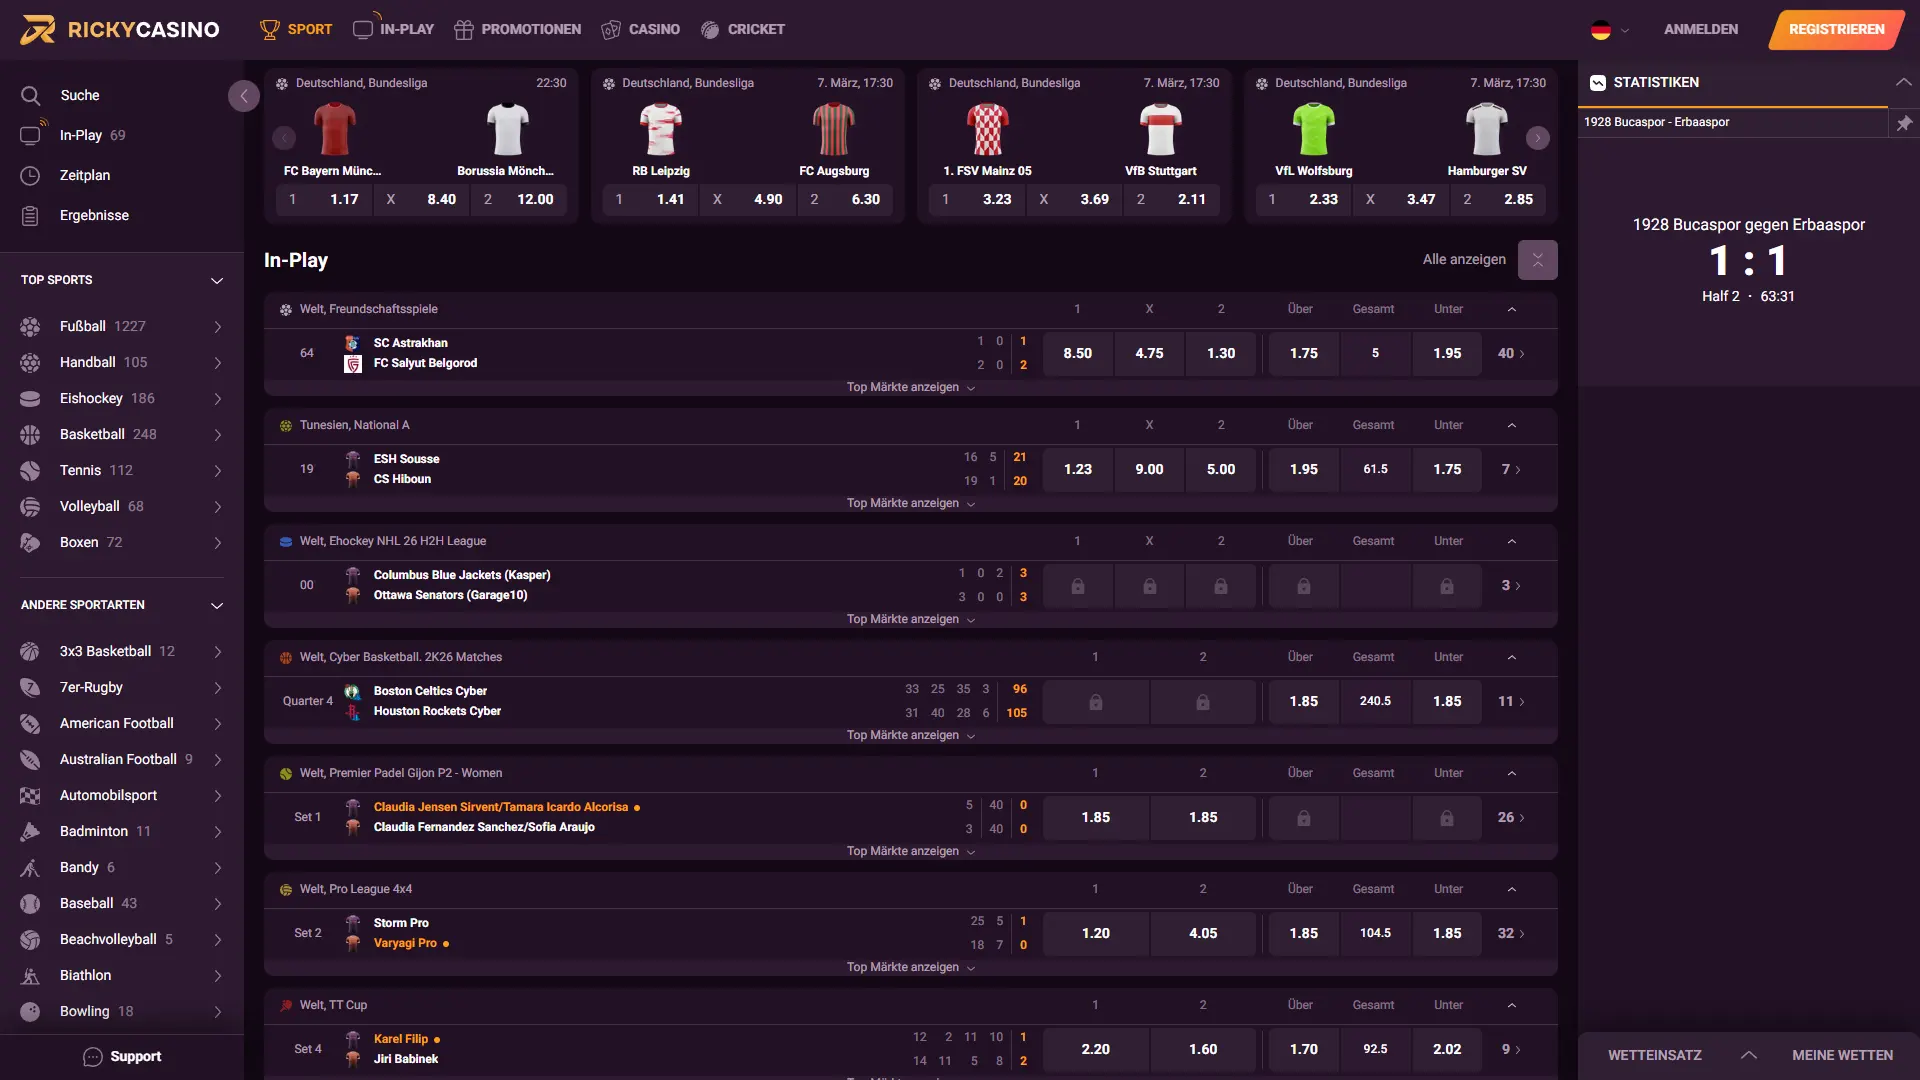Click the Automobilsport checkered flag icon
The image size is (1920, 1080).
31,795
